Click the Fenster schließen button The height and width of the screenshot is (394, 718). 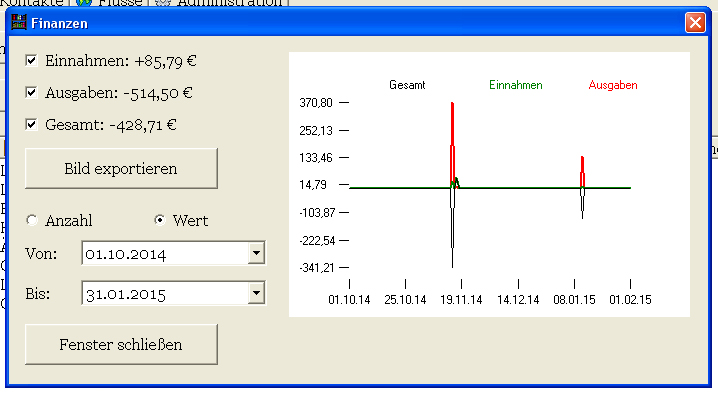point(121,345)
